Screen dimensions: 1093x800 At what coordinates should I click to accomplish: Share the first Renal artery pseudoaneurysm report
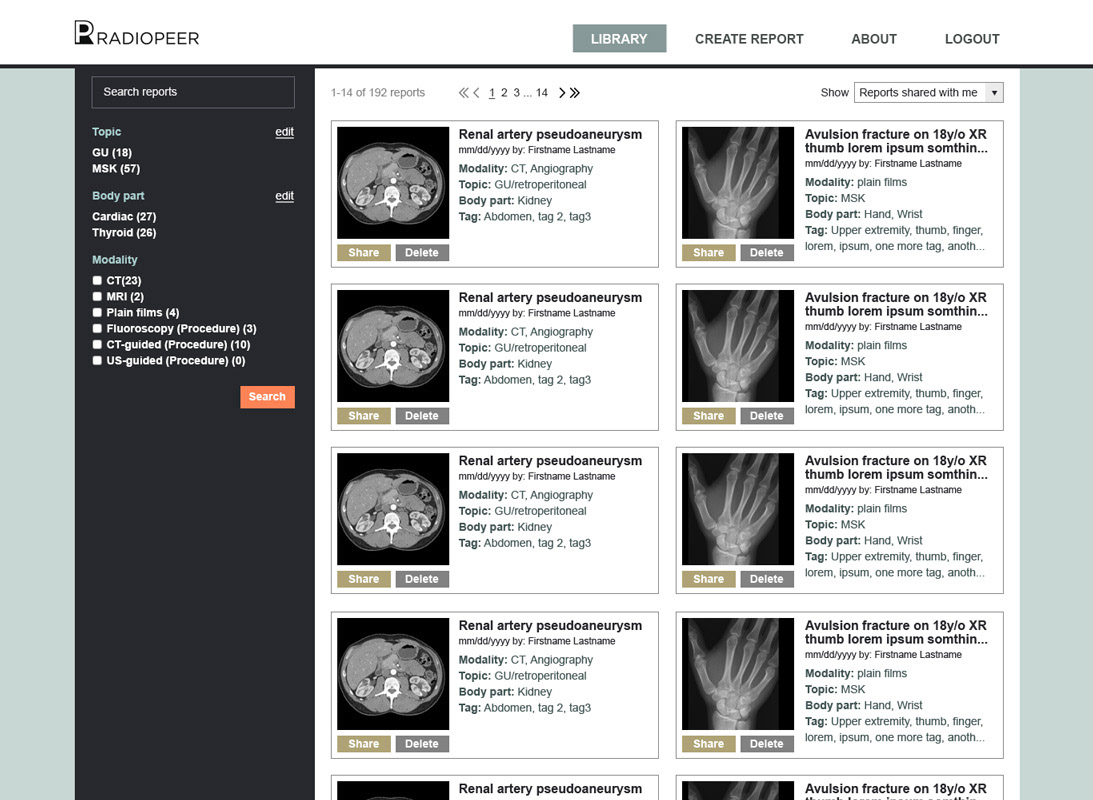click(x=364, y=252)
